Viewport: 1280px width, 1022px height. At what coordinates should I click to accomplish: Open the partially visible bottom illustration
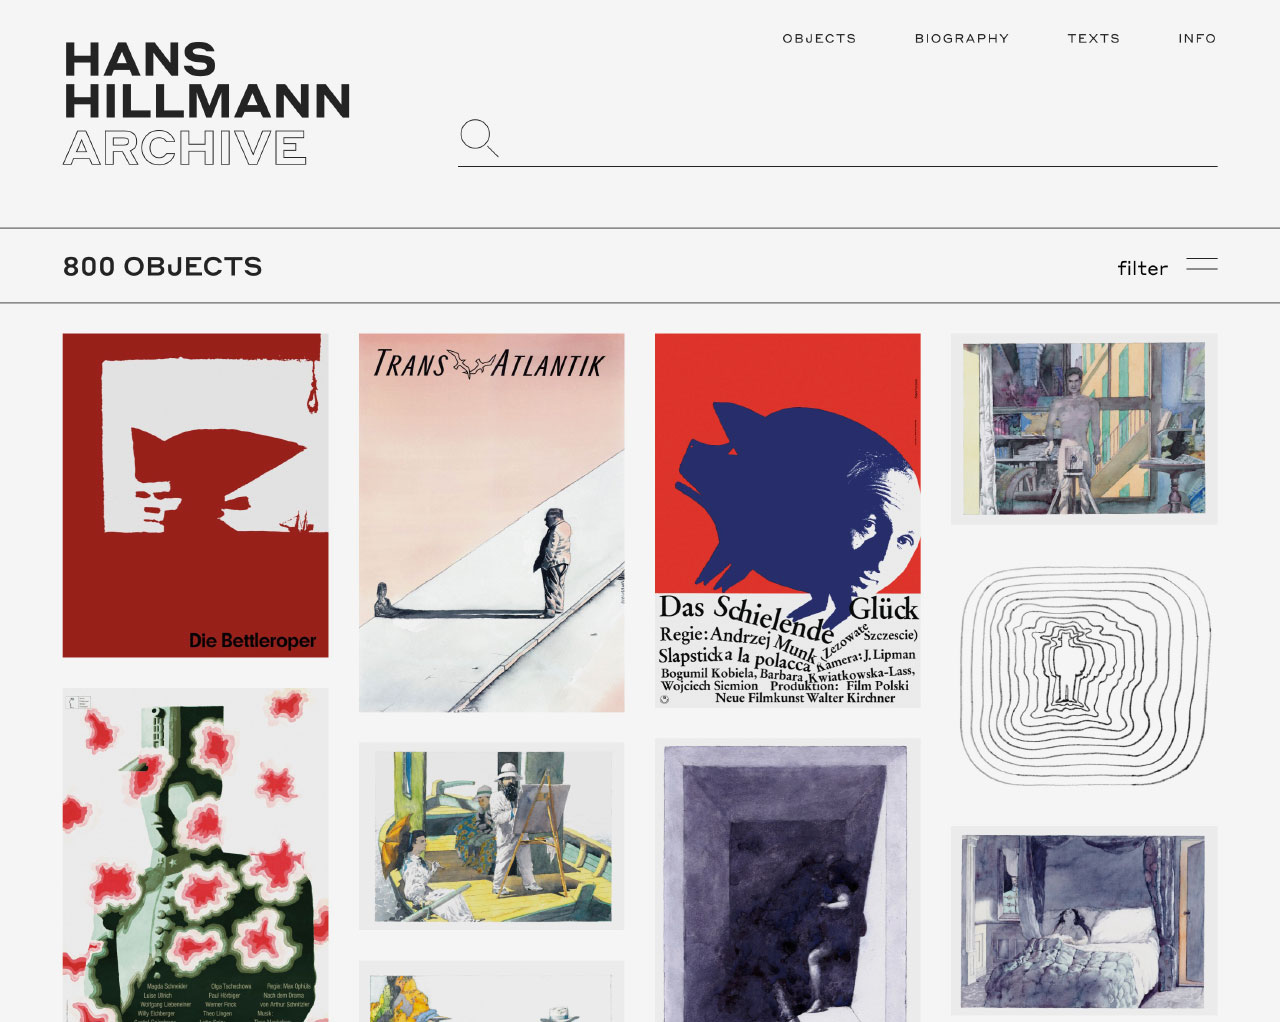coord(491,992)
